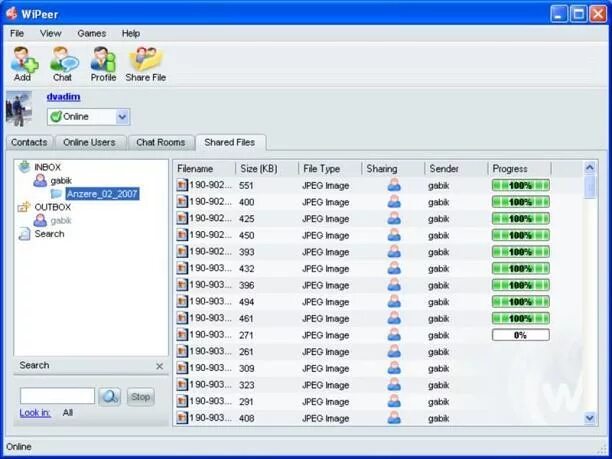Viewport: 612px width, 459px height.
Task: Click the sharing user icon in the 271 KB row
Action: tap(394, 335)
